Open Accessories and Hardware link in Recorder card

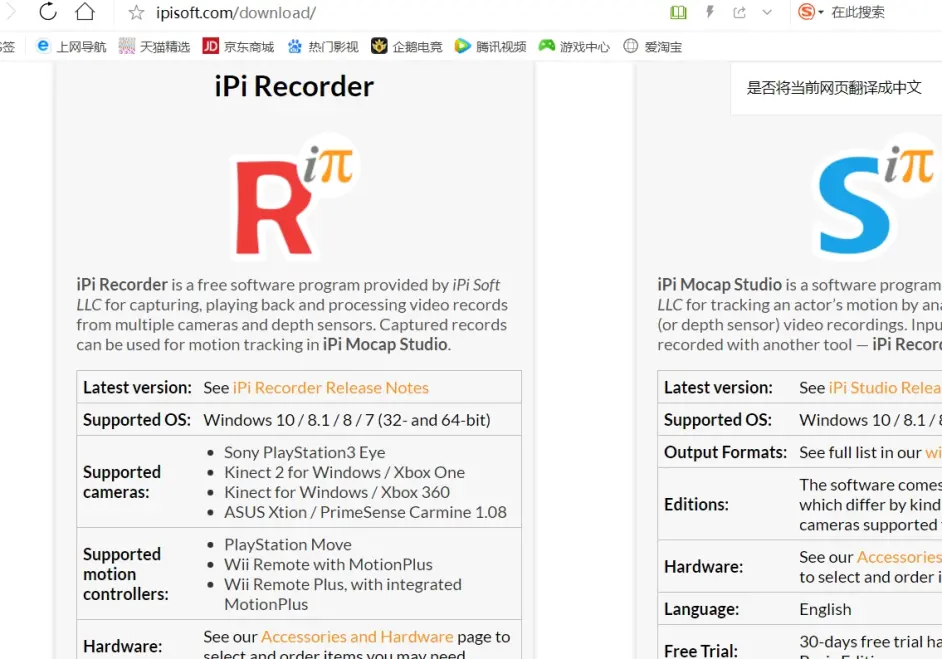[x=357, y=637]
